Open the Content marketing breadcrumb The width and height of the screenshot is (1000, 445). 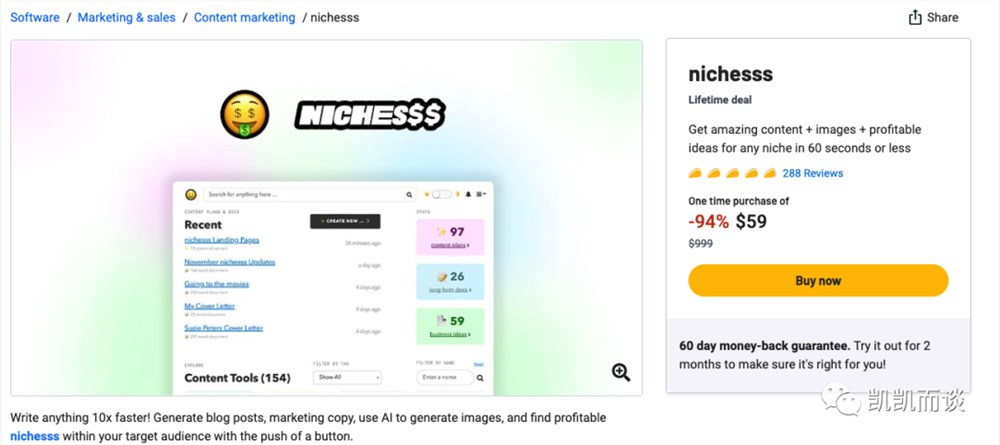245,18
